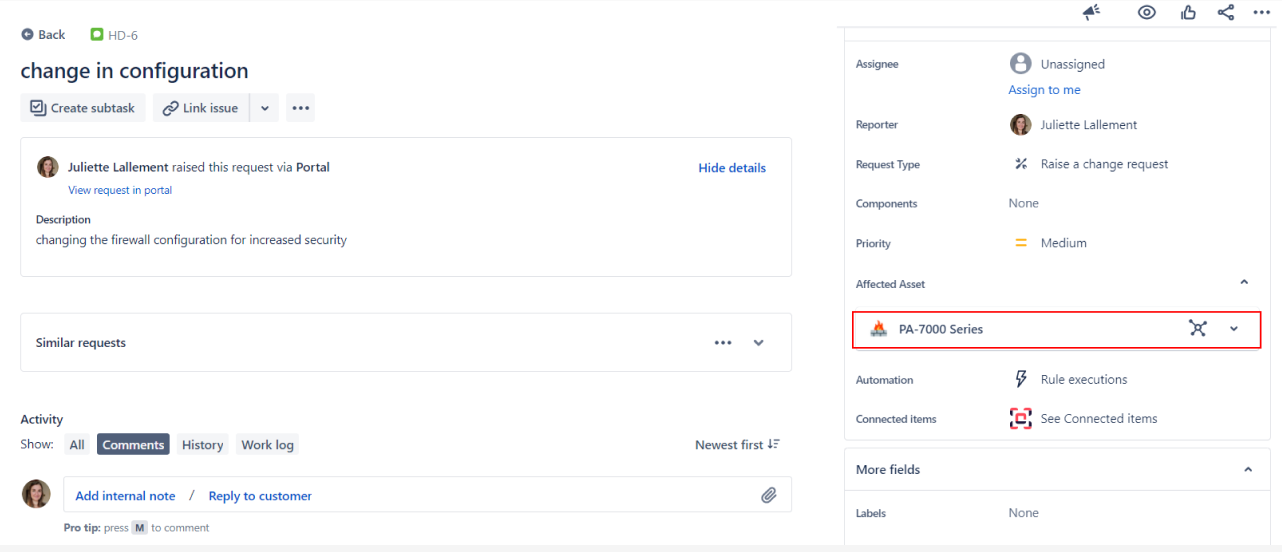This screenshot has height=552, width=1282.
Task: Click the Back arrow icon
Action: (x=27, y=35)
